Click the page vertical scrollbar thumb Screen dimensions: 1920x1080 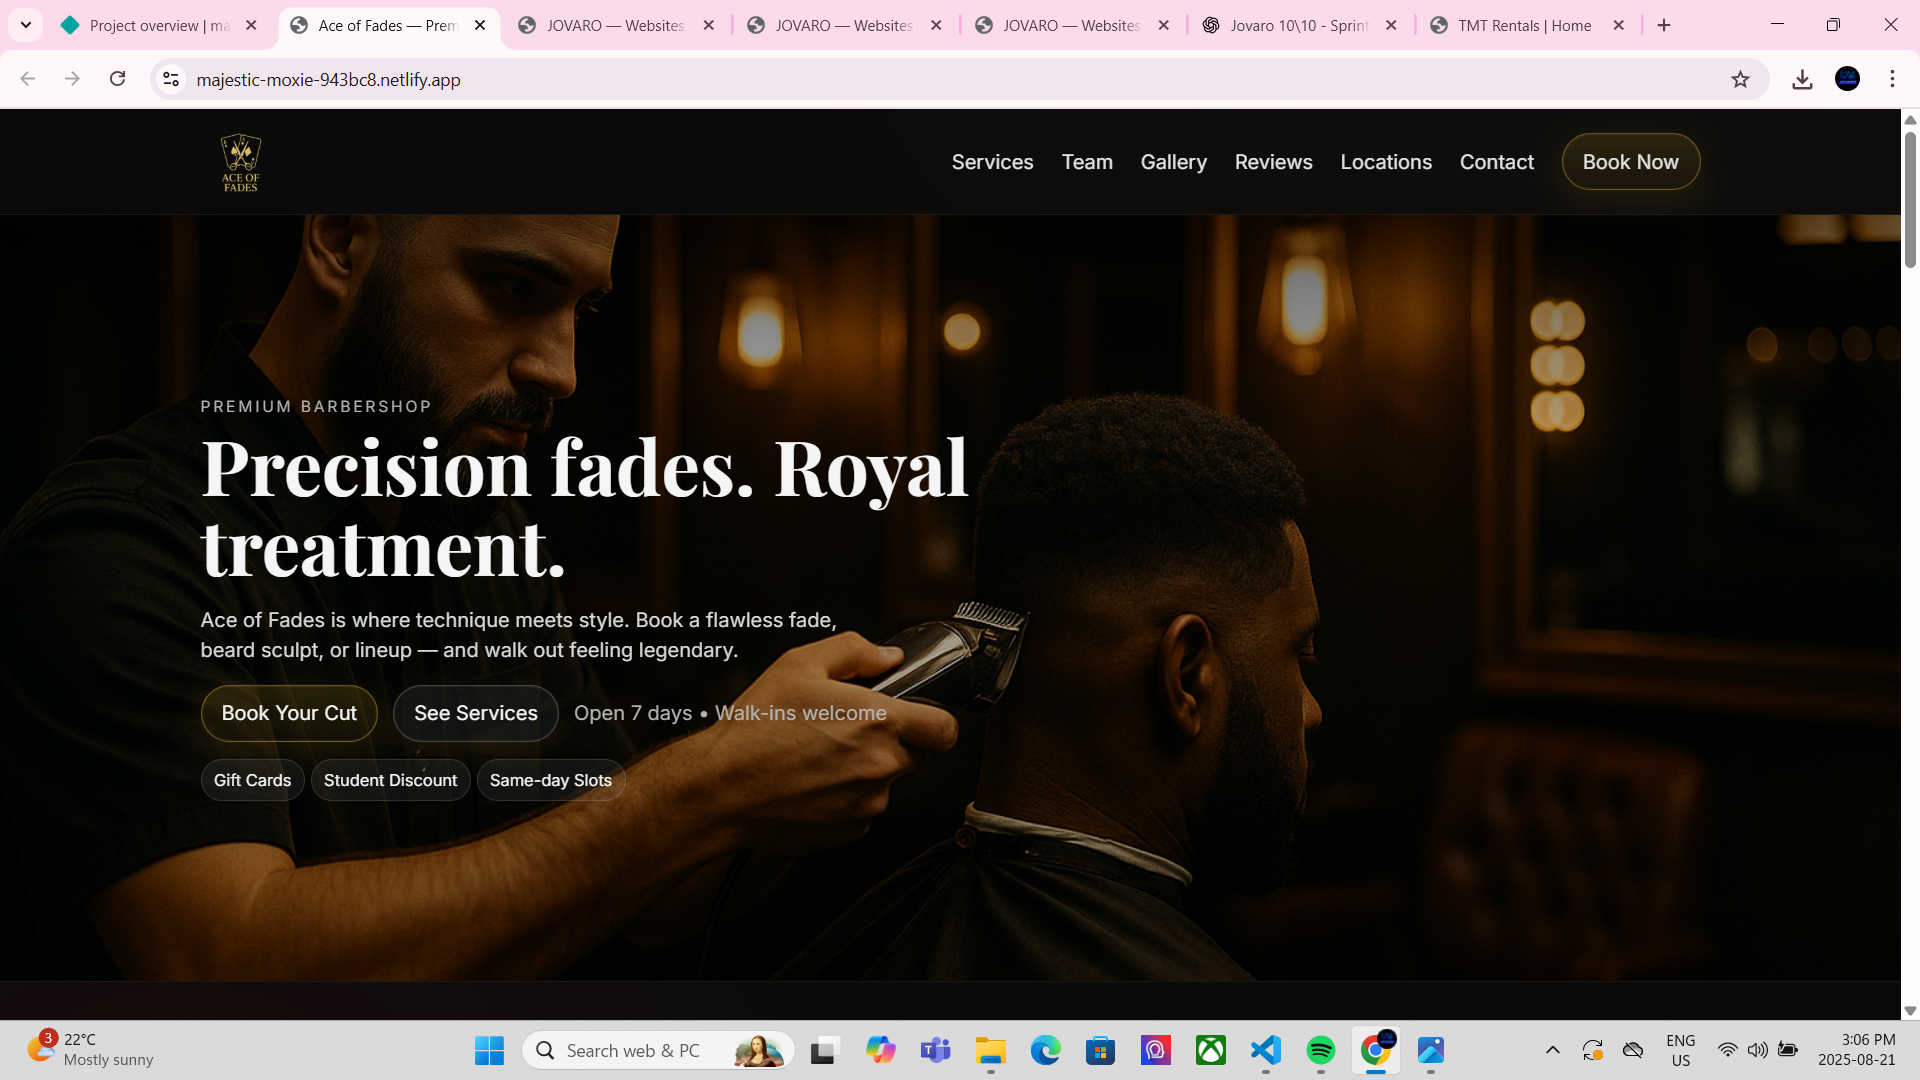point(1910,200)
